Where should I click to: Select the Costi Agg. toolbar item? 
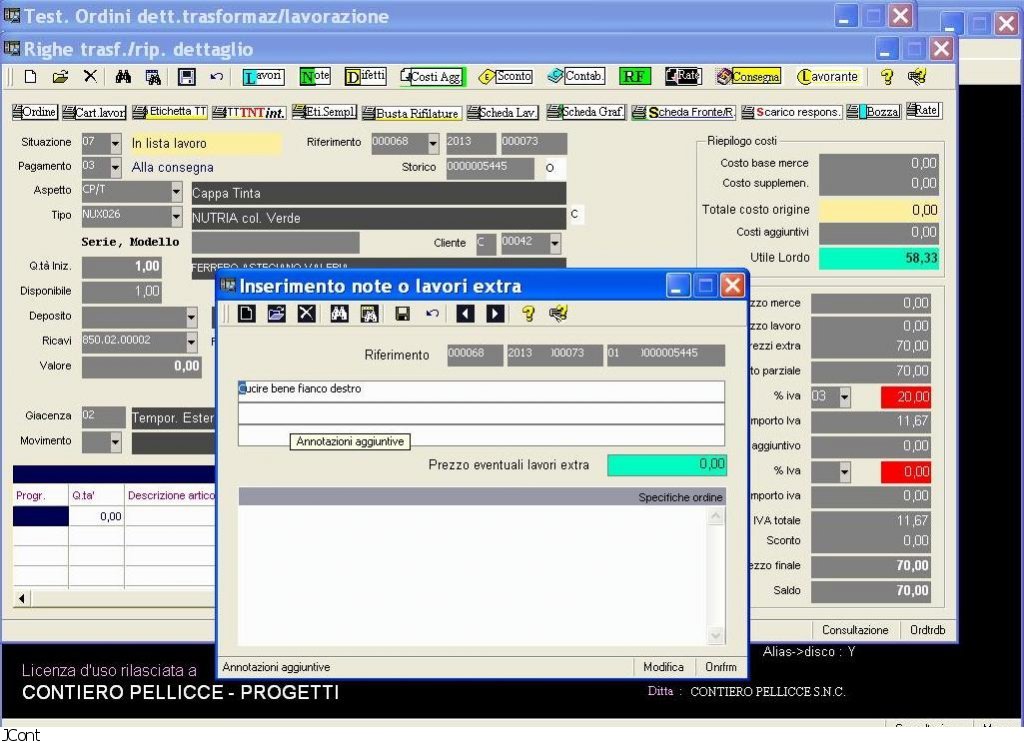pos(432,76)
